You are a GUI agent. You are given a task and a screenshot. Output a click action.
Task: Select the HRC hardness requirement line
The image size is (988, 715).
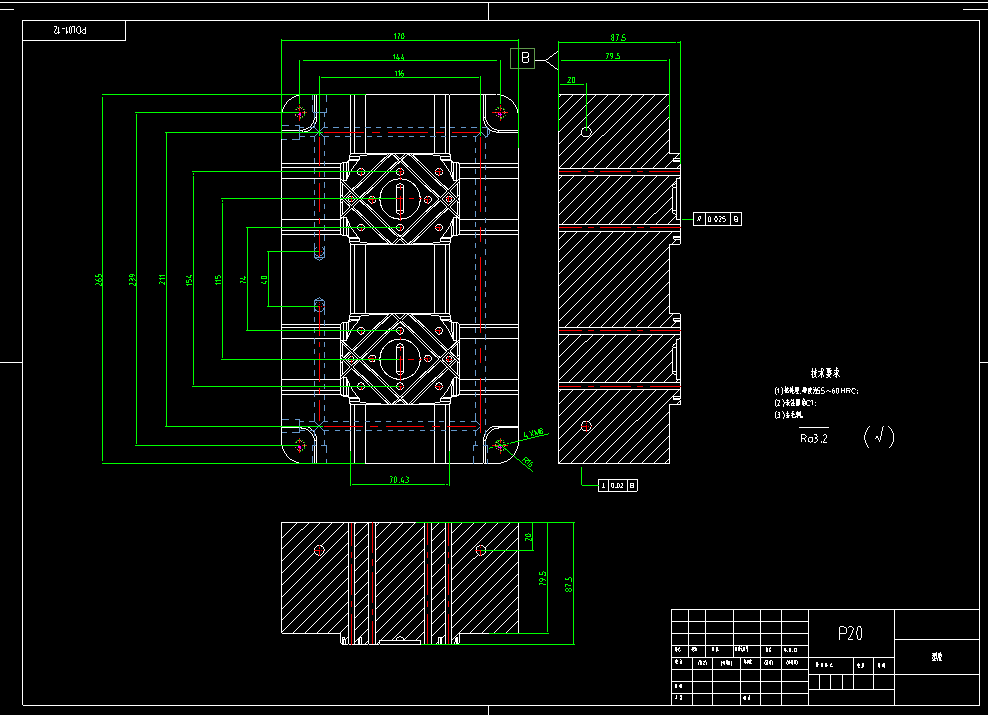pyautogui.click(x=816, y=391)
